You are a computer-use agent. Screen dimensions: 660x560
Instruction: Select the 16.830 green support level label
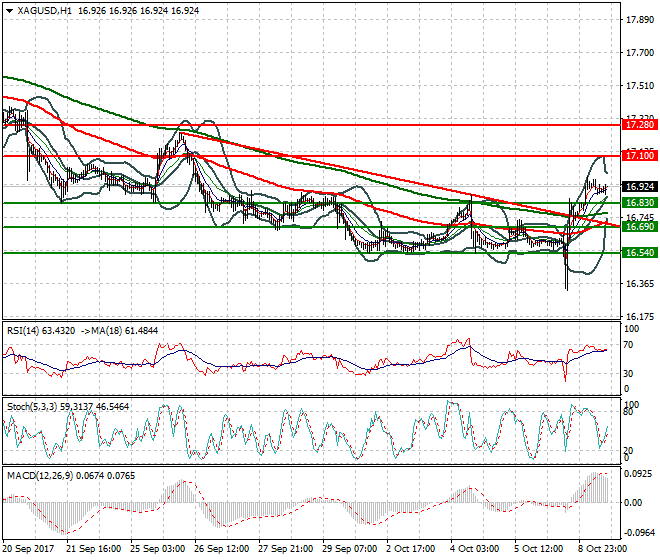click(x=639, y=203)
